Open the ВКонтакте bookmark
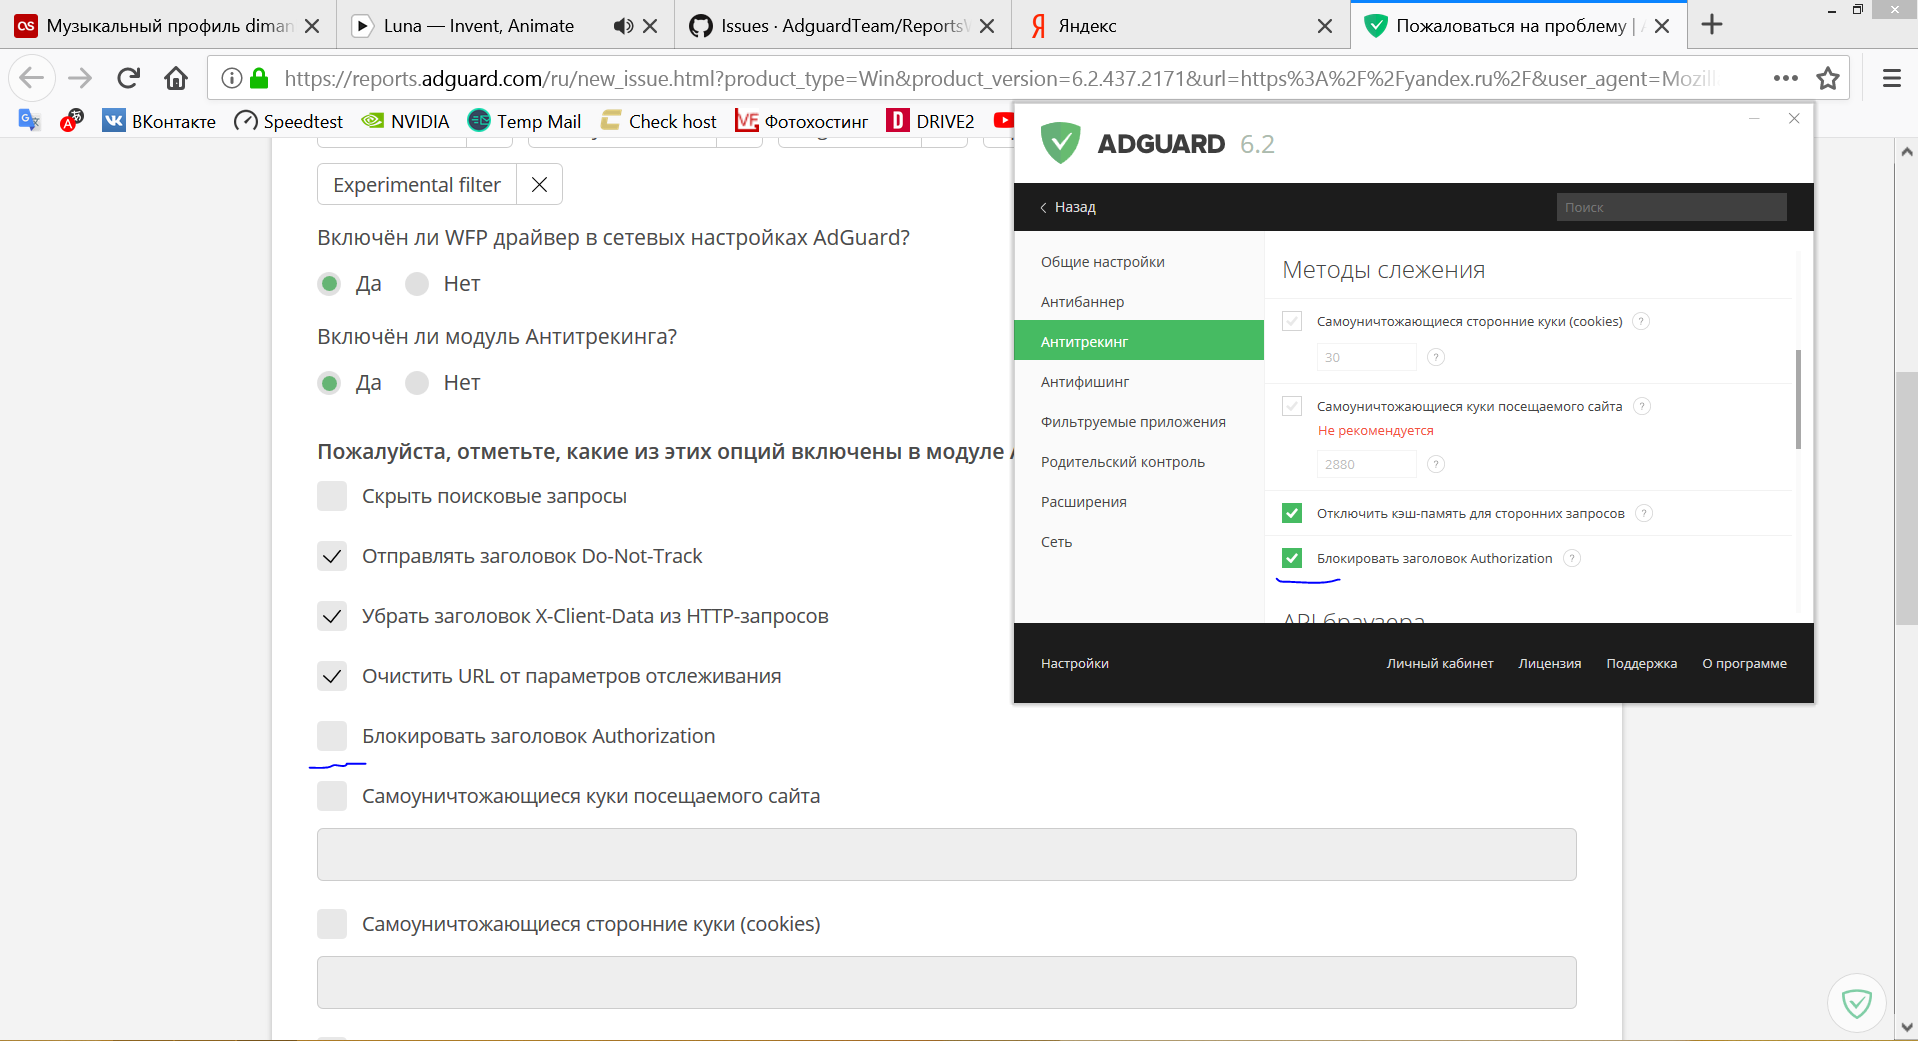The image size is (1918, 1041). pos(157,120)
